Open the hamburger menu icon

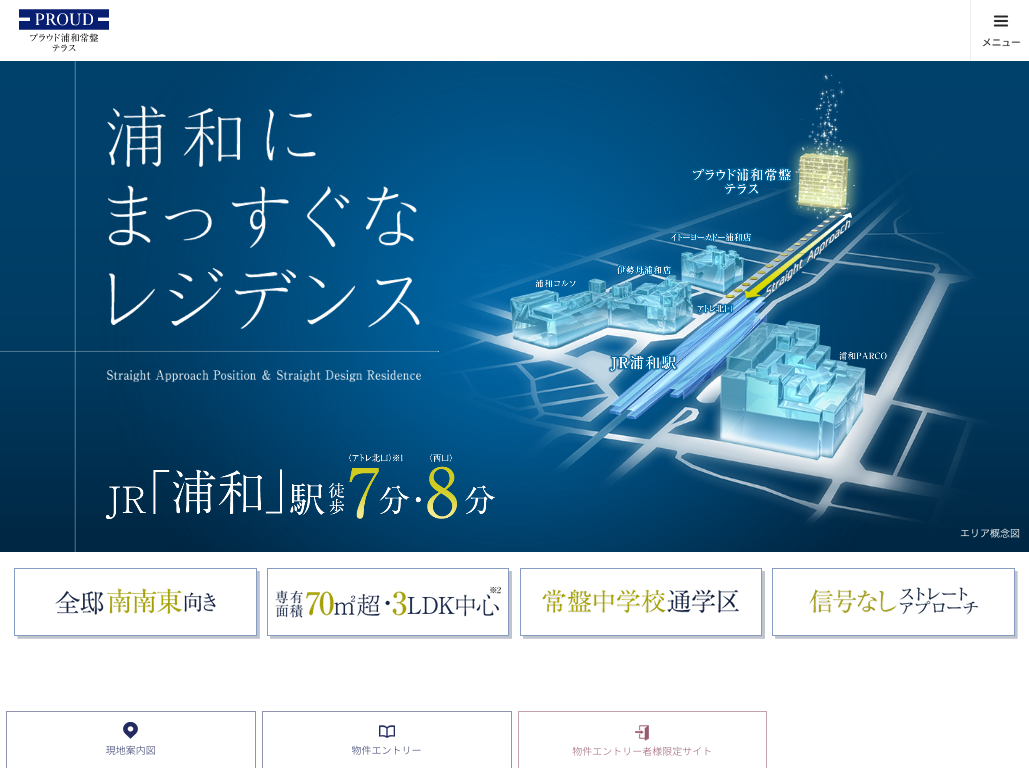coord(1000,21)
